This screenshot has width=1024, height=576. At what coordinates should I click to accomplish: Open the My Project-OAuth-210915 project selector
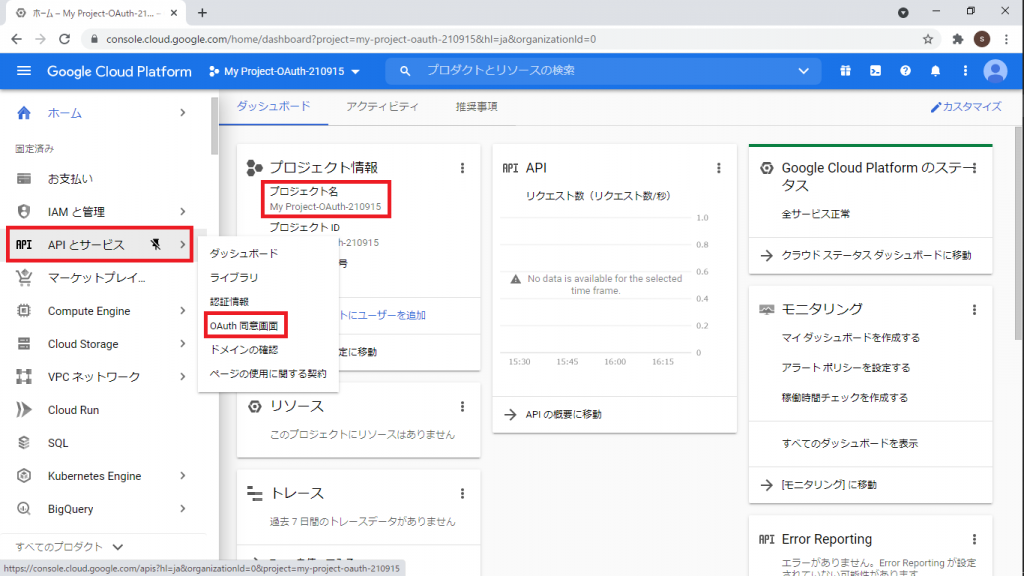(285, 71)
